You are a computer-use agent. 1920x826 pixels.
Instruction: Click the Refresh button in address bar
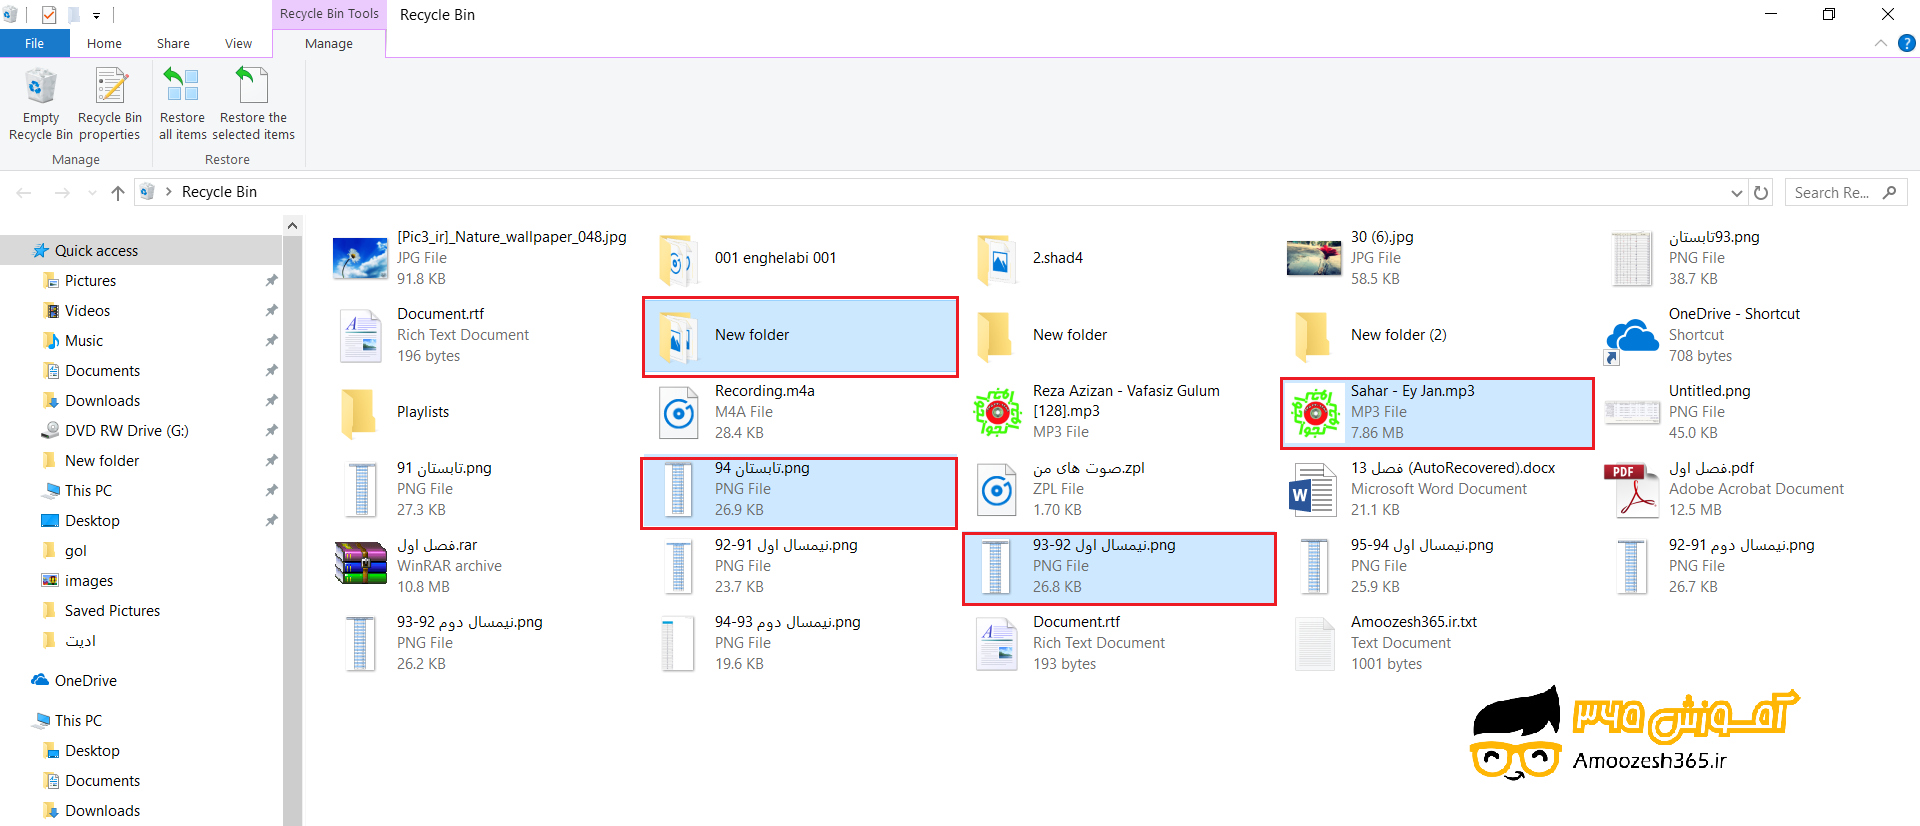pos(1761,192)
